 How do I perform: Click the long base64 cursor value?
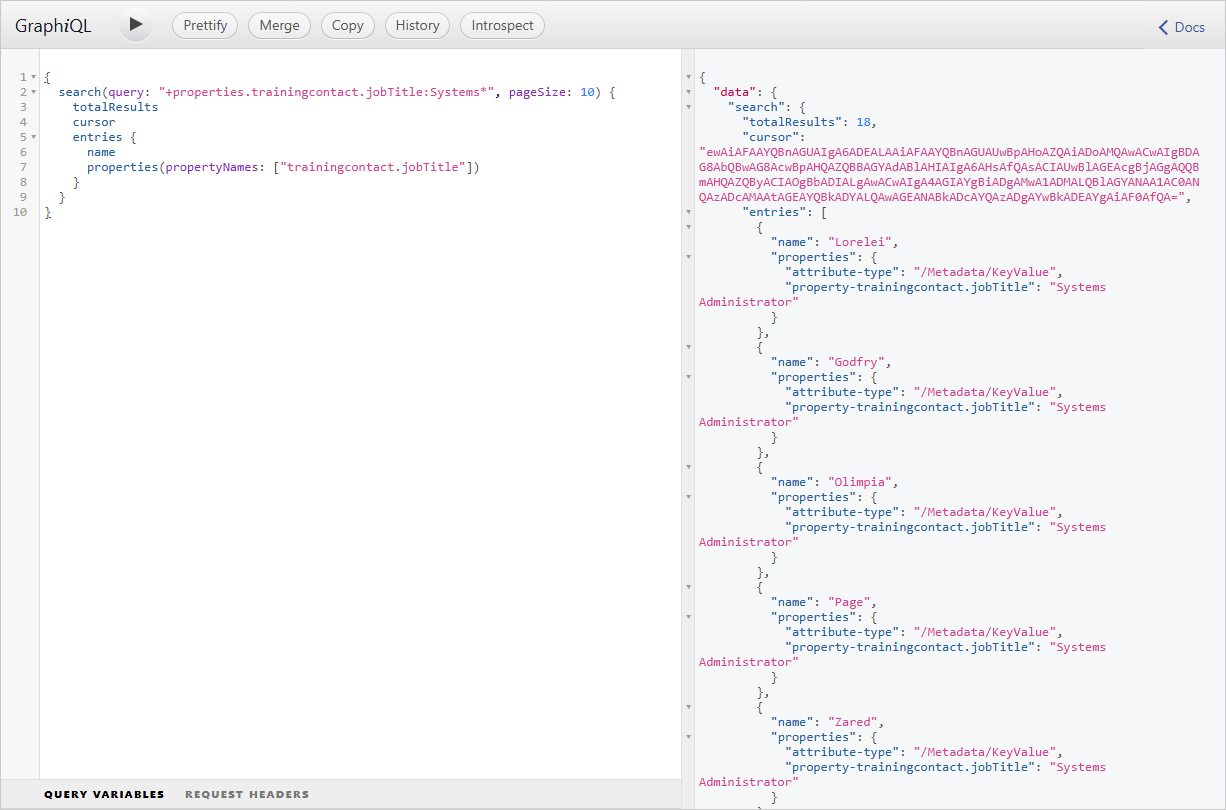pyautogui.click(x=949, y=174)
